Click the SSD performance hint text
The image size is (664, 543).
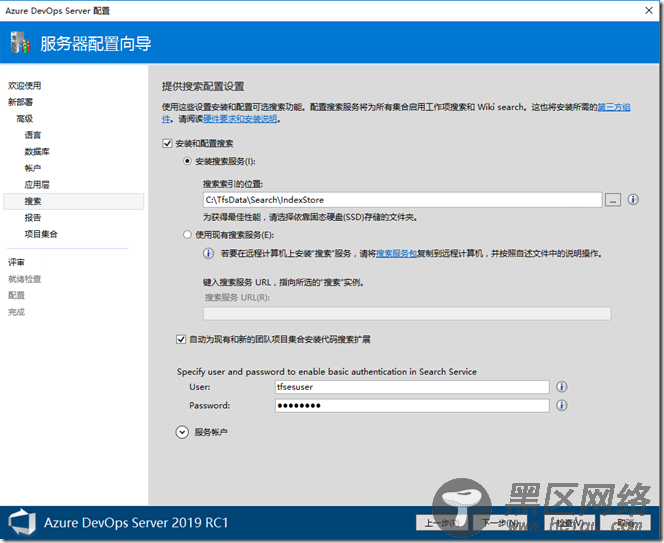point(311,217)
